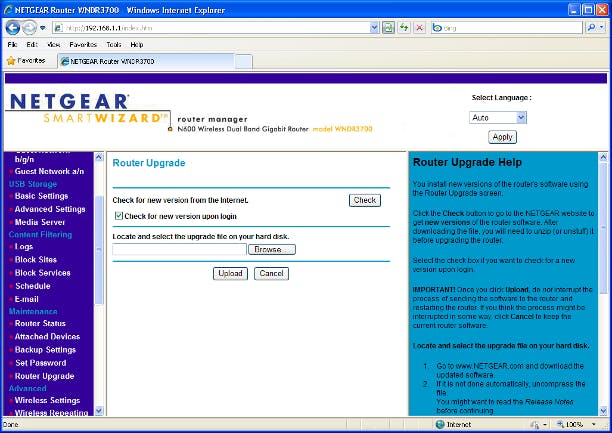This screenshot has width=612, height=433.
Task: Click the NETGEAR logo
Action: point(69,102)
